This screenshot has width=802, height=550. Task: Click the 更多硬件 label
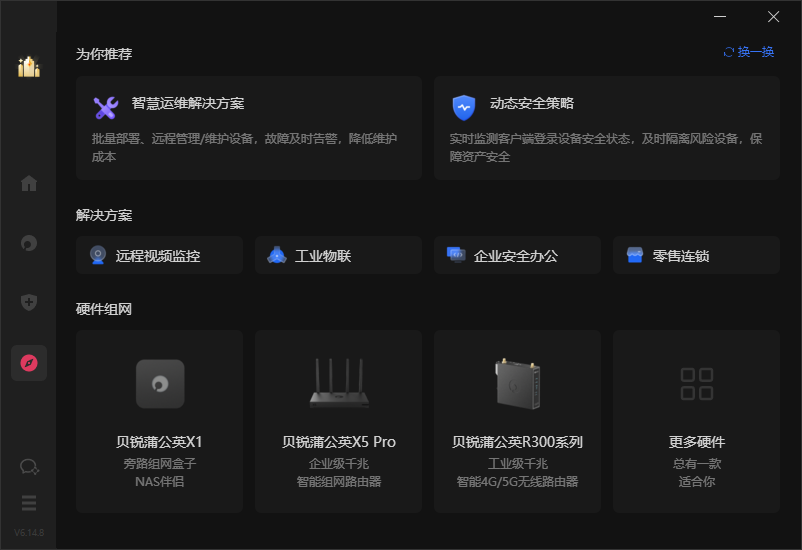tap(697, 442)
